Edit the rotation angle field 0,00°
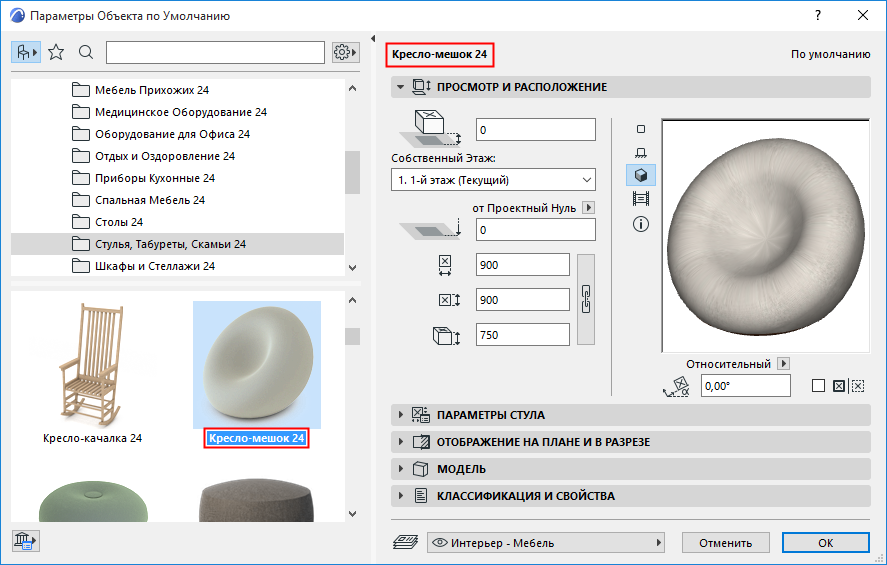887x565 pixels. (746, 386)
